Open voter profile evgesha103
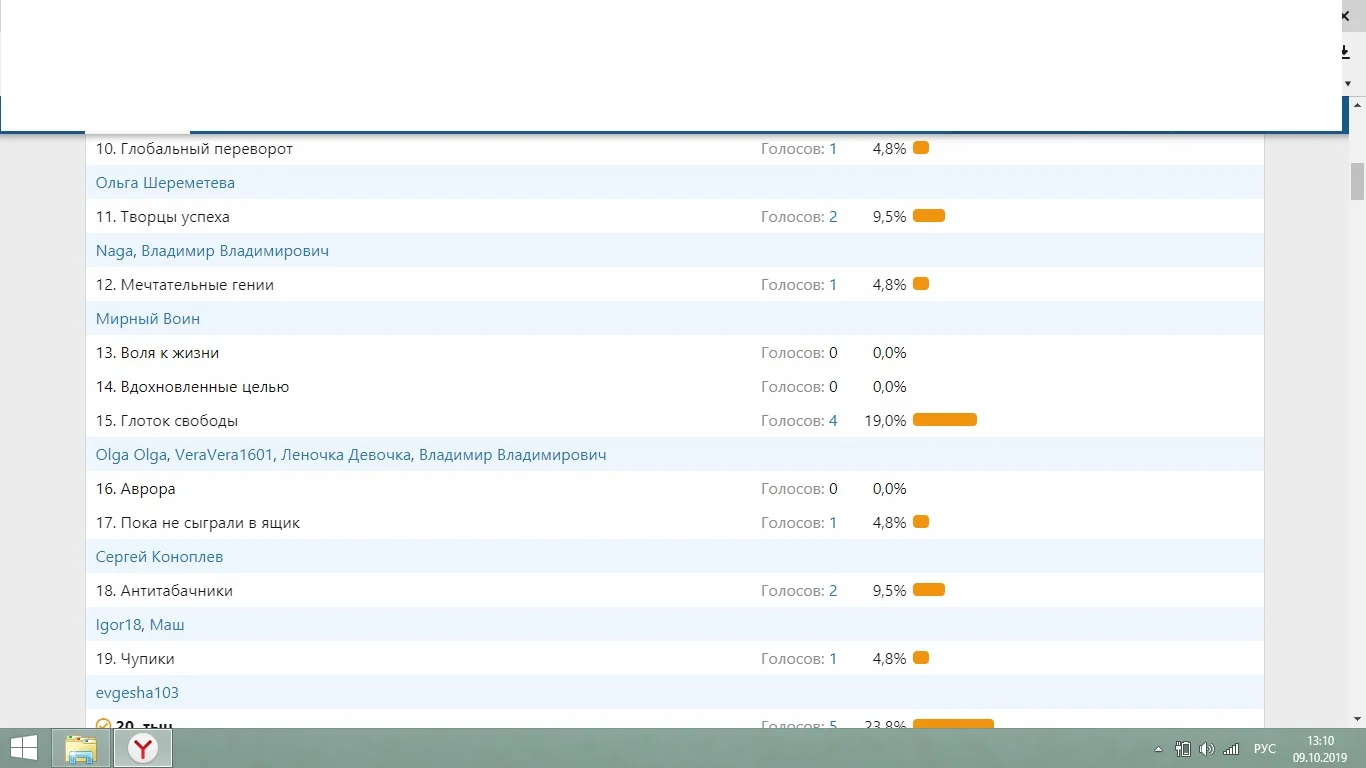Image resolution: width=1366 pixels, height=768 pixels. point(137,693)
